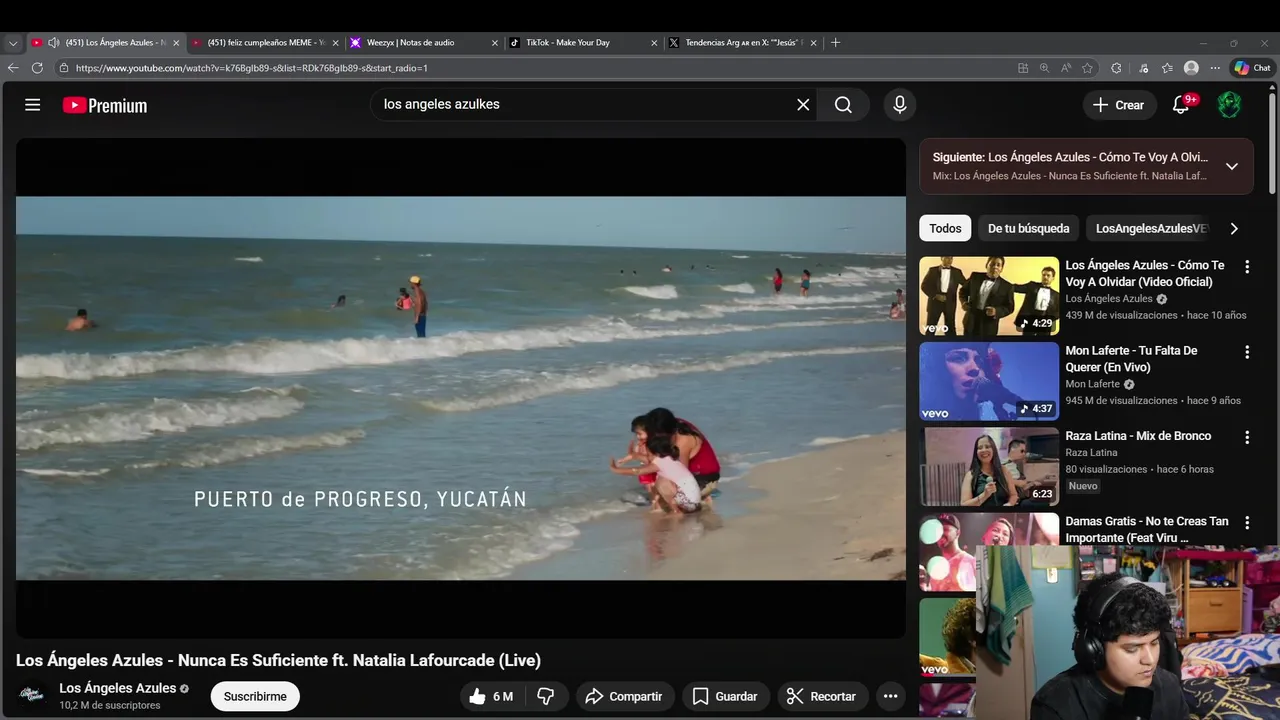Screen dimensions: 1280x720
Task: Click the YouTube Premium logo
Action: pyautogui.click(x=105, y=105)
